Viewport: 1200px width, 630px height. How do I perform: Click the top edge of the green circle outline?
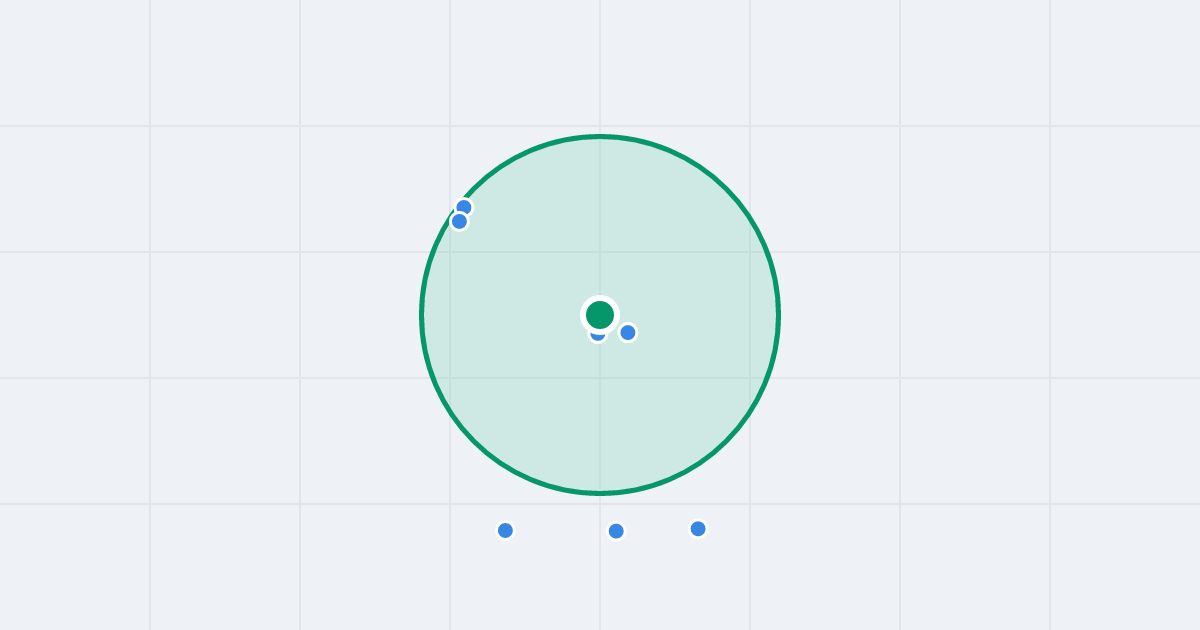pos(600,136)
